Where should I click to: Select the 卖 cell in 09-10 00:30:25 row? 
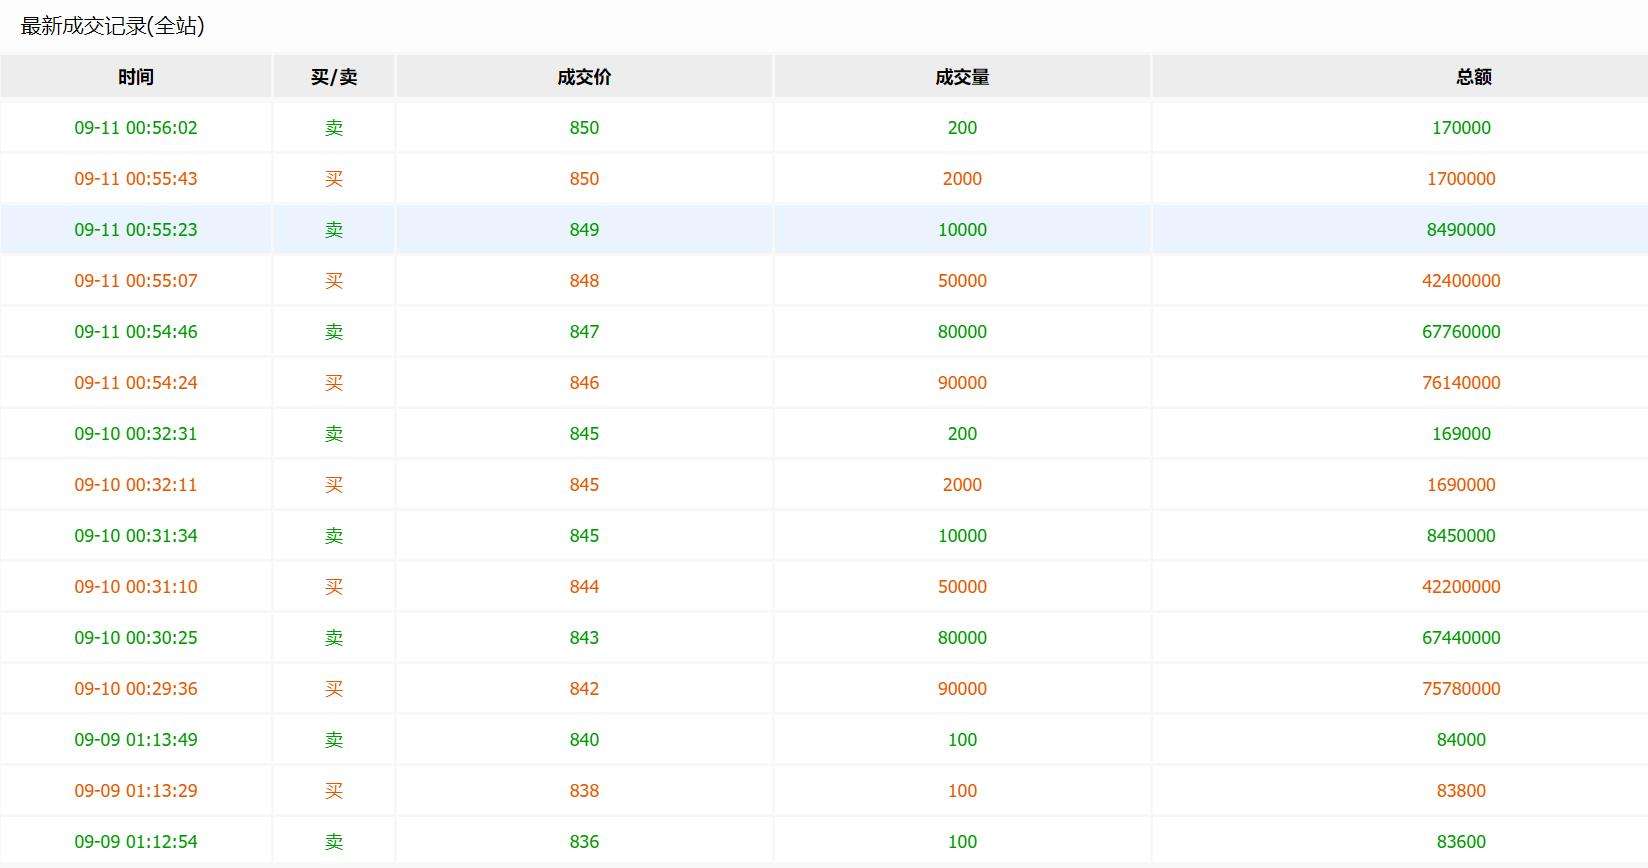point(334,638)
